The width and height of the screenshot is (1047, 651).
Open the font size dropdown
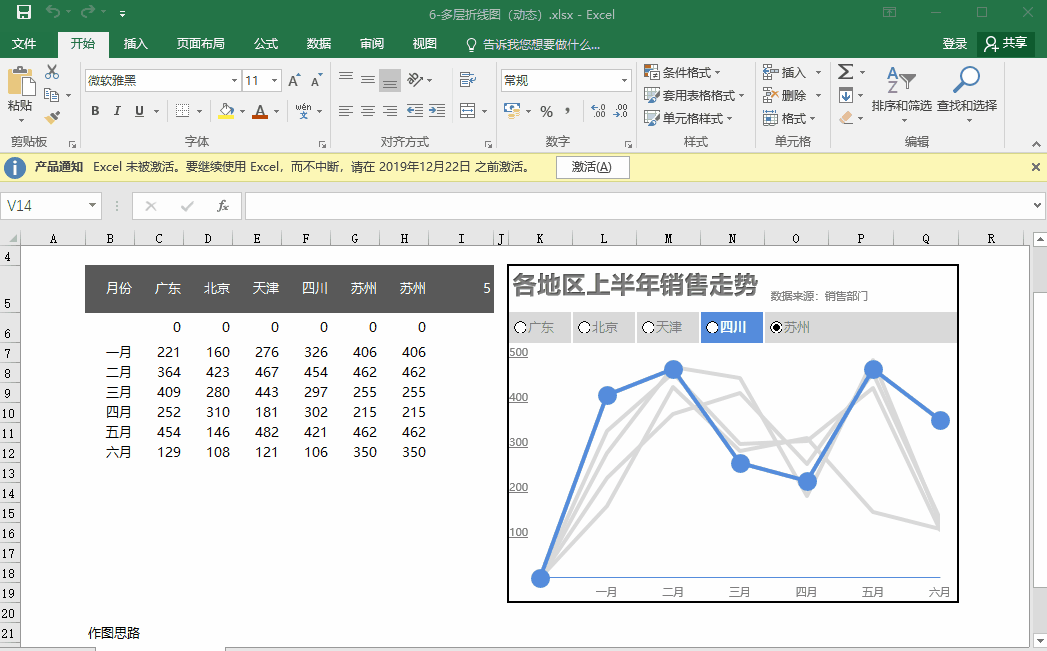pos(274,80)
